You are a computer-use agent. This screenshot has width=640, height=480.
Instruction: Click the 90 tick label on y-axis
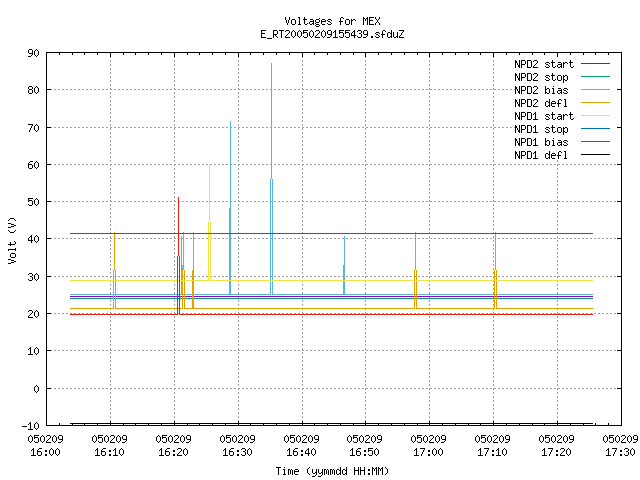(33, 53)
